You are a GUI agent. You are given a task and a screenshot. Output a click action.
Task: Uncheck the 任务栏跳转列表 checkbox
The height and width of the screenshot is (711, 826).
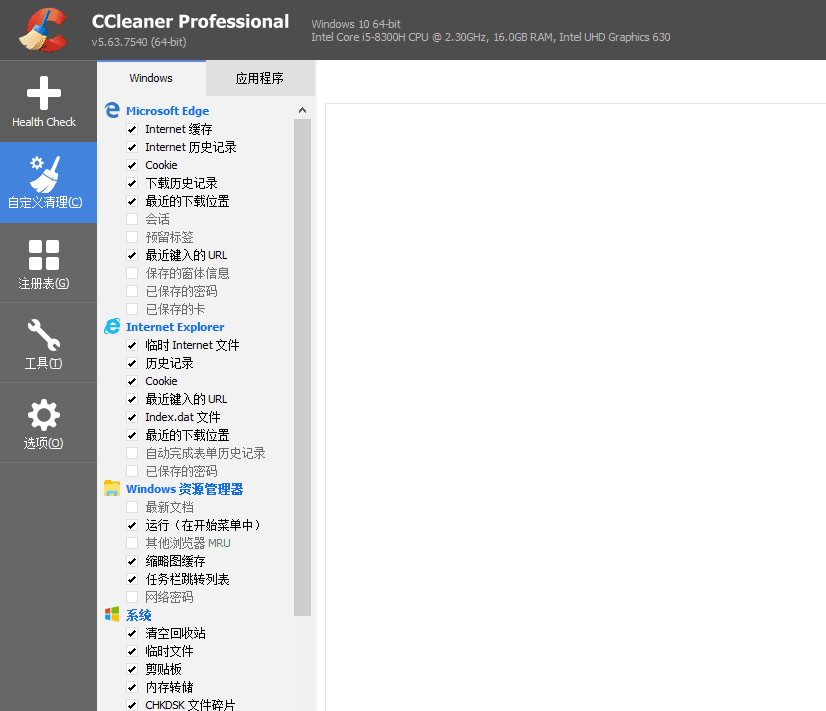tap(132, 579)
